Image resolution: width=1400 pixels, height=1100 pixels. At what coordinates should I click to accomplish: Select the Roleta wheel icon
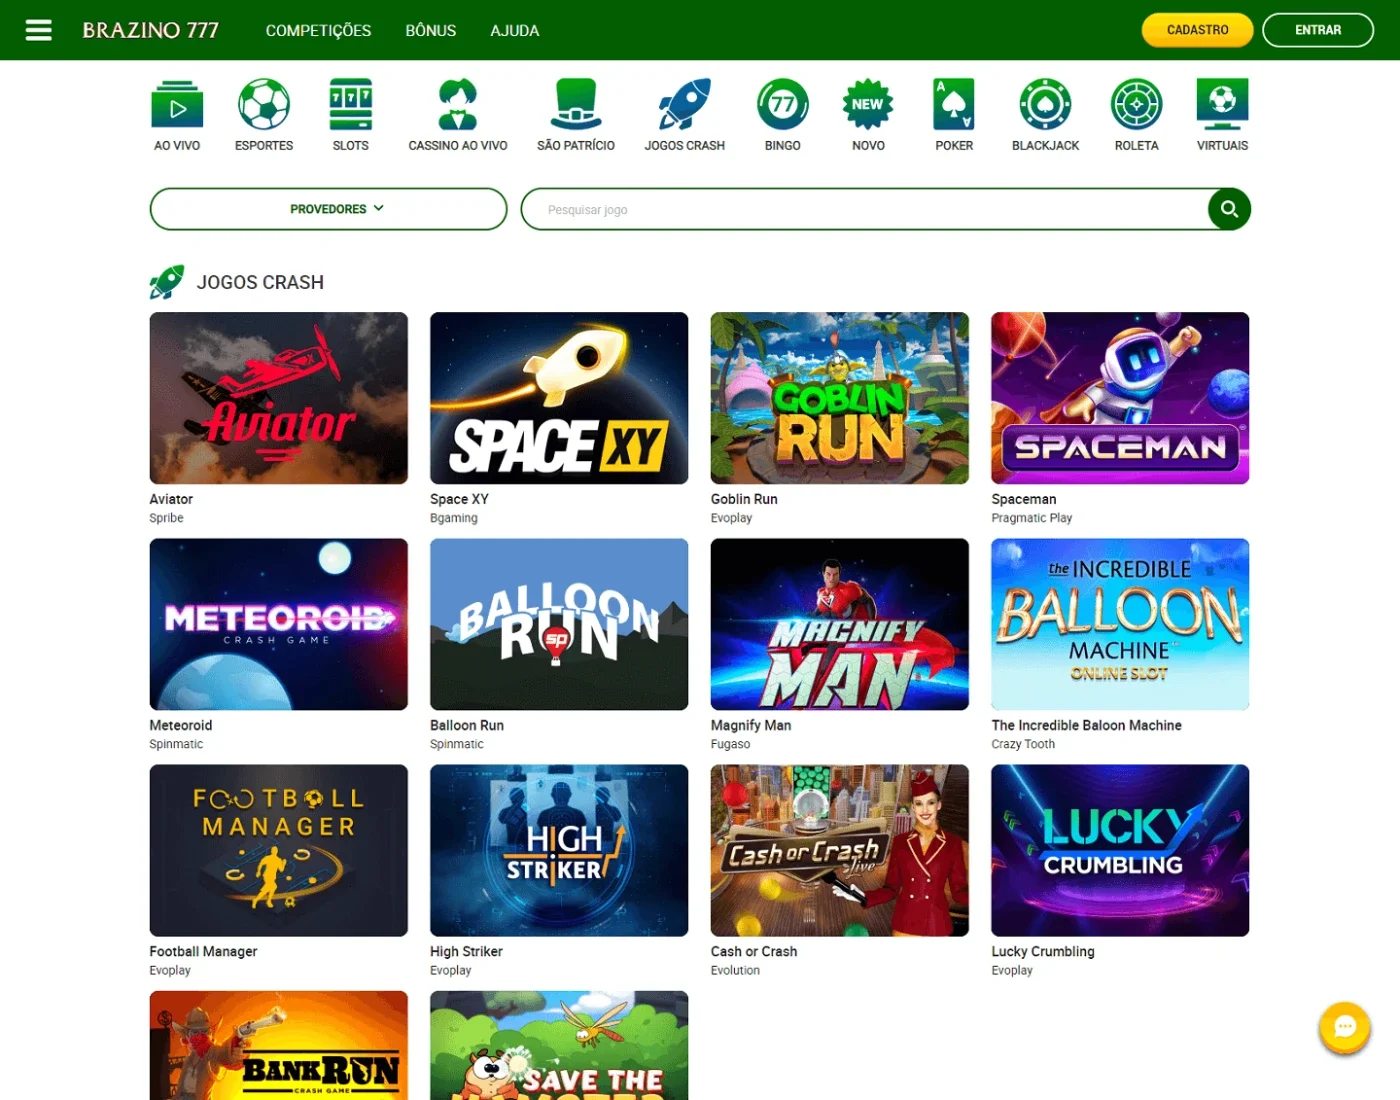pyautogui.click(x=1137, y=104)
